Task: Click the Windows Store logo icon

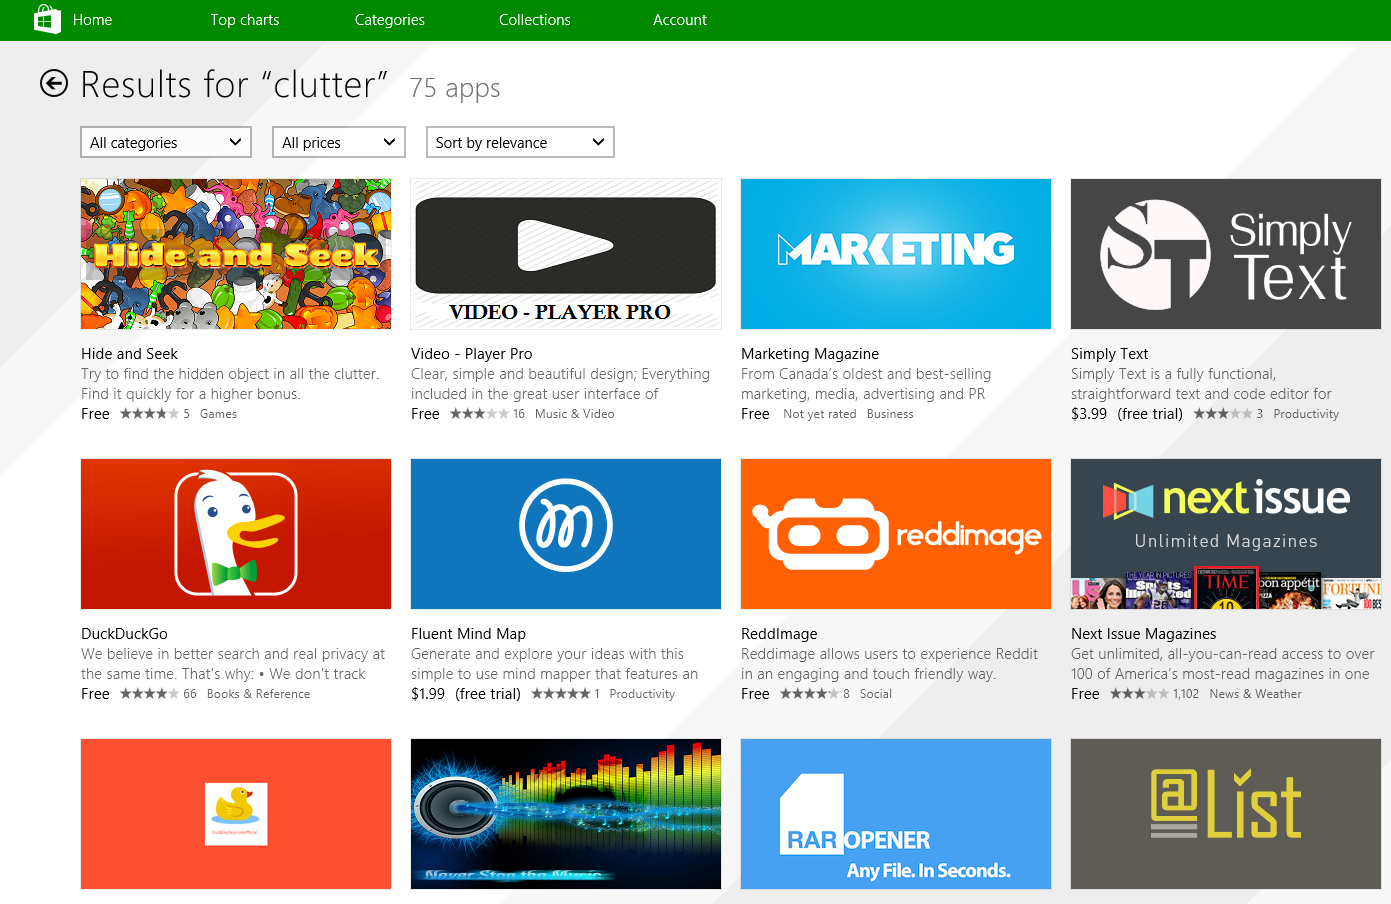Action: pyautogui.click(x=47, y=19)
